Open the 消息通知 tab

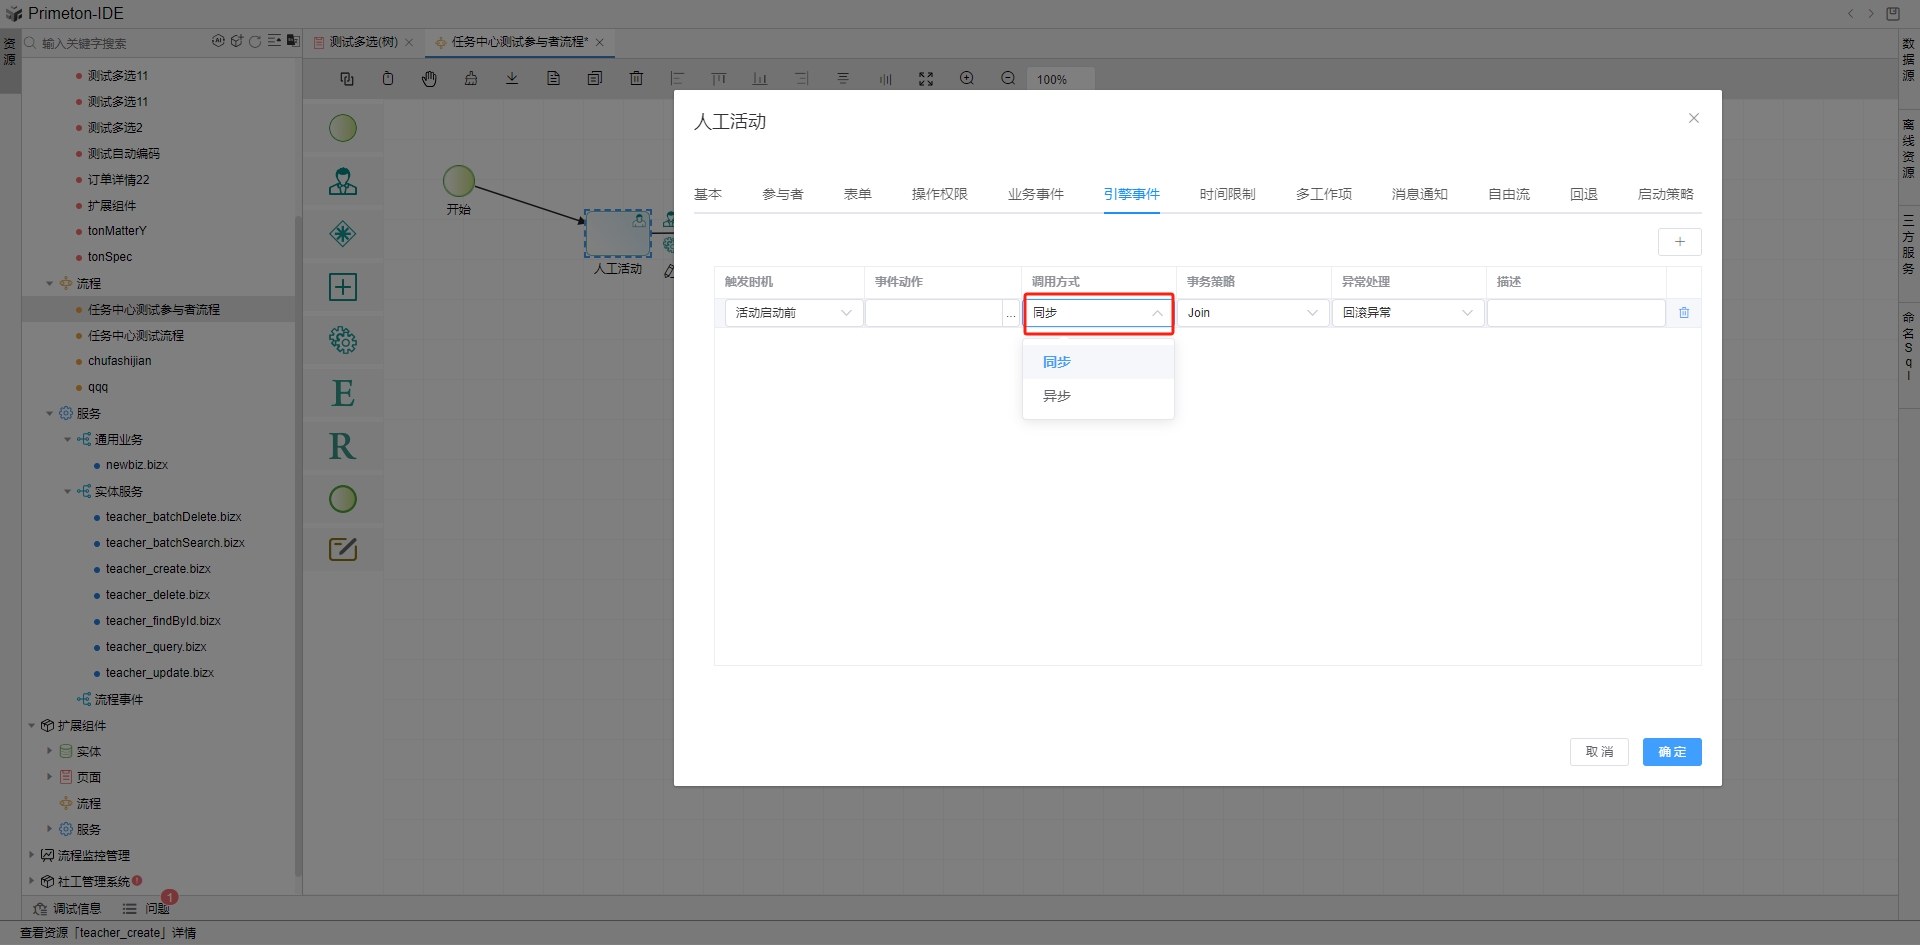(1419, 194)
